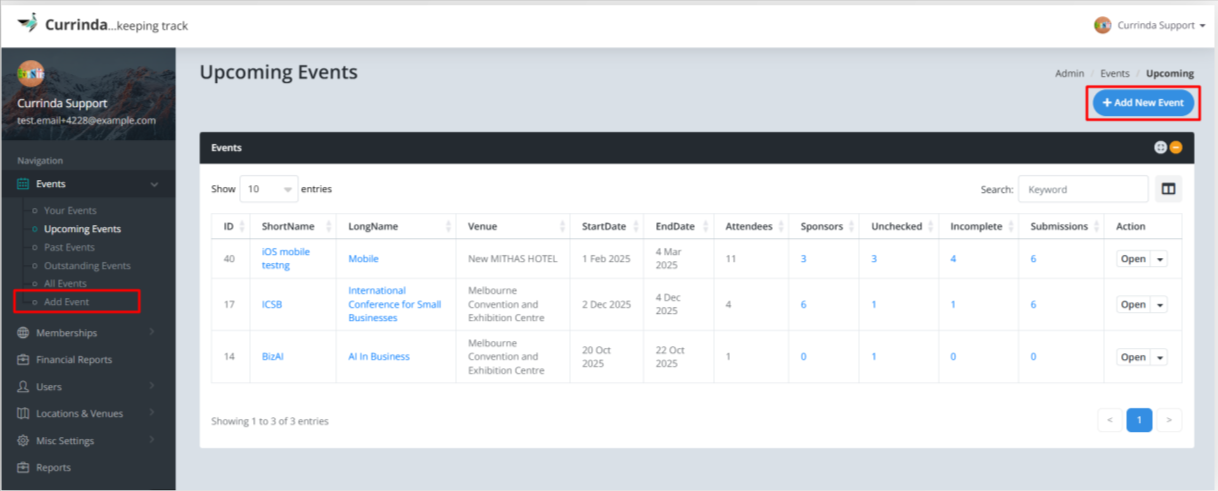Click the Misc Settings gear icon
The height and width of the screenshot is (491, 1218).
pyautogui.click(x=23, y=441)
